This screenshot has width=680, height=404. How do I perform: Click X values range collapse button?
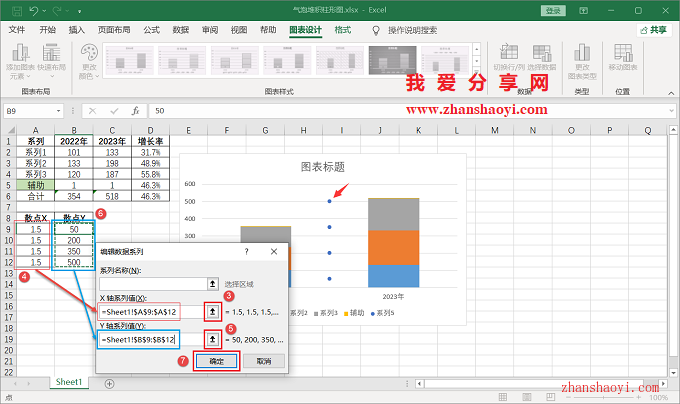[212, 312]
